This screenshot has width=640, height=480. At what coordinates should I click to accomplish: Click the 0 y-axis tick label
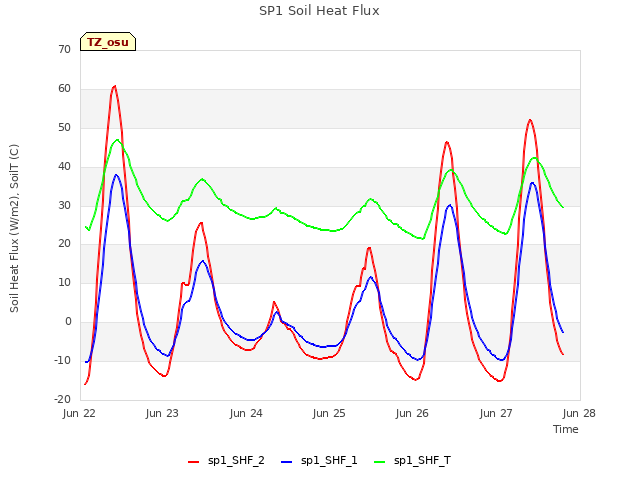[68, 322]
